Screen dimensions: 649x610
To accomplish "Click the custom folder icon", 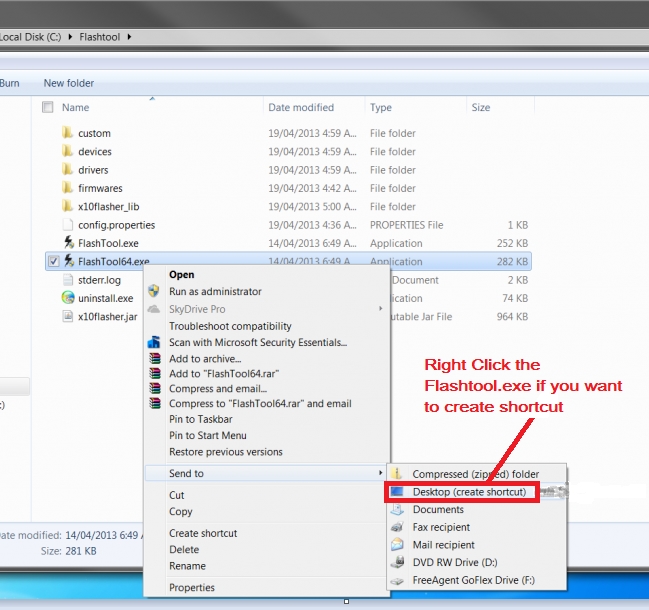I will click(x=67, y=133).
